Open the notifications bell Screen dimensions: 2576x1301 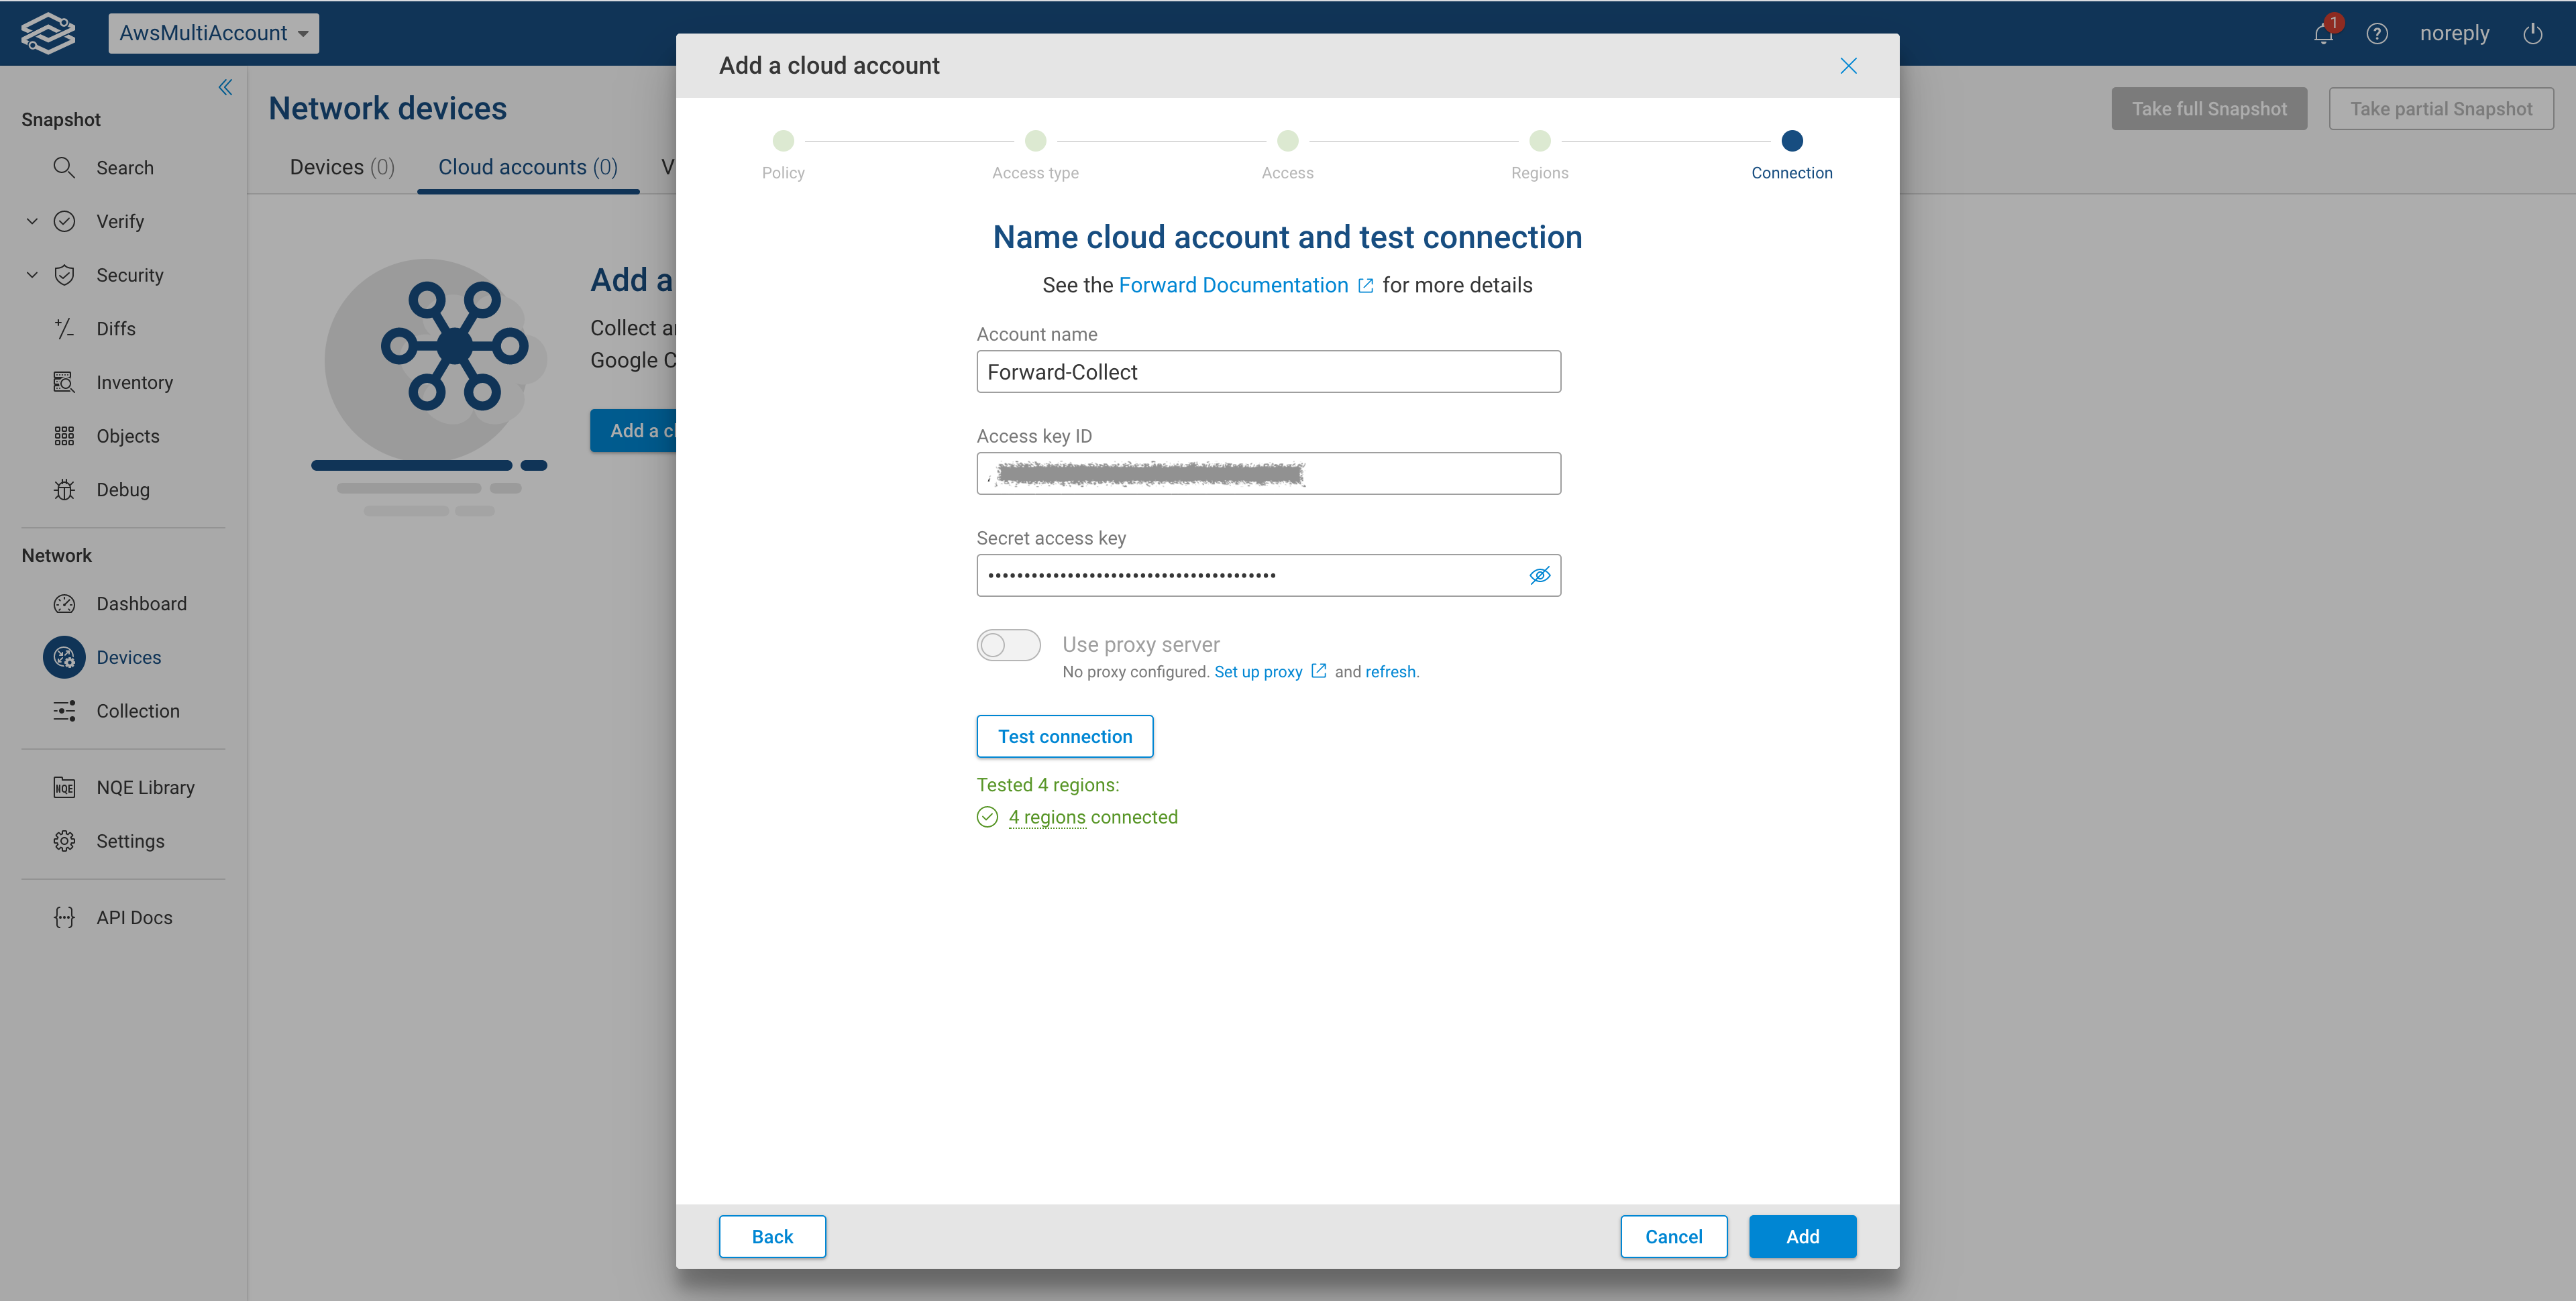[2322, 33]
